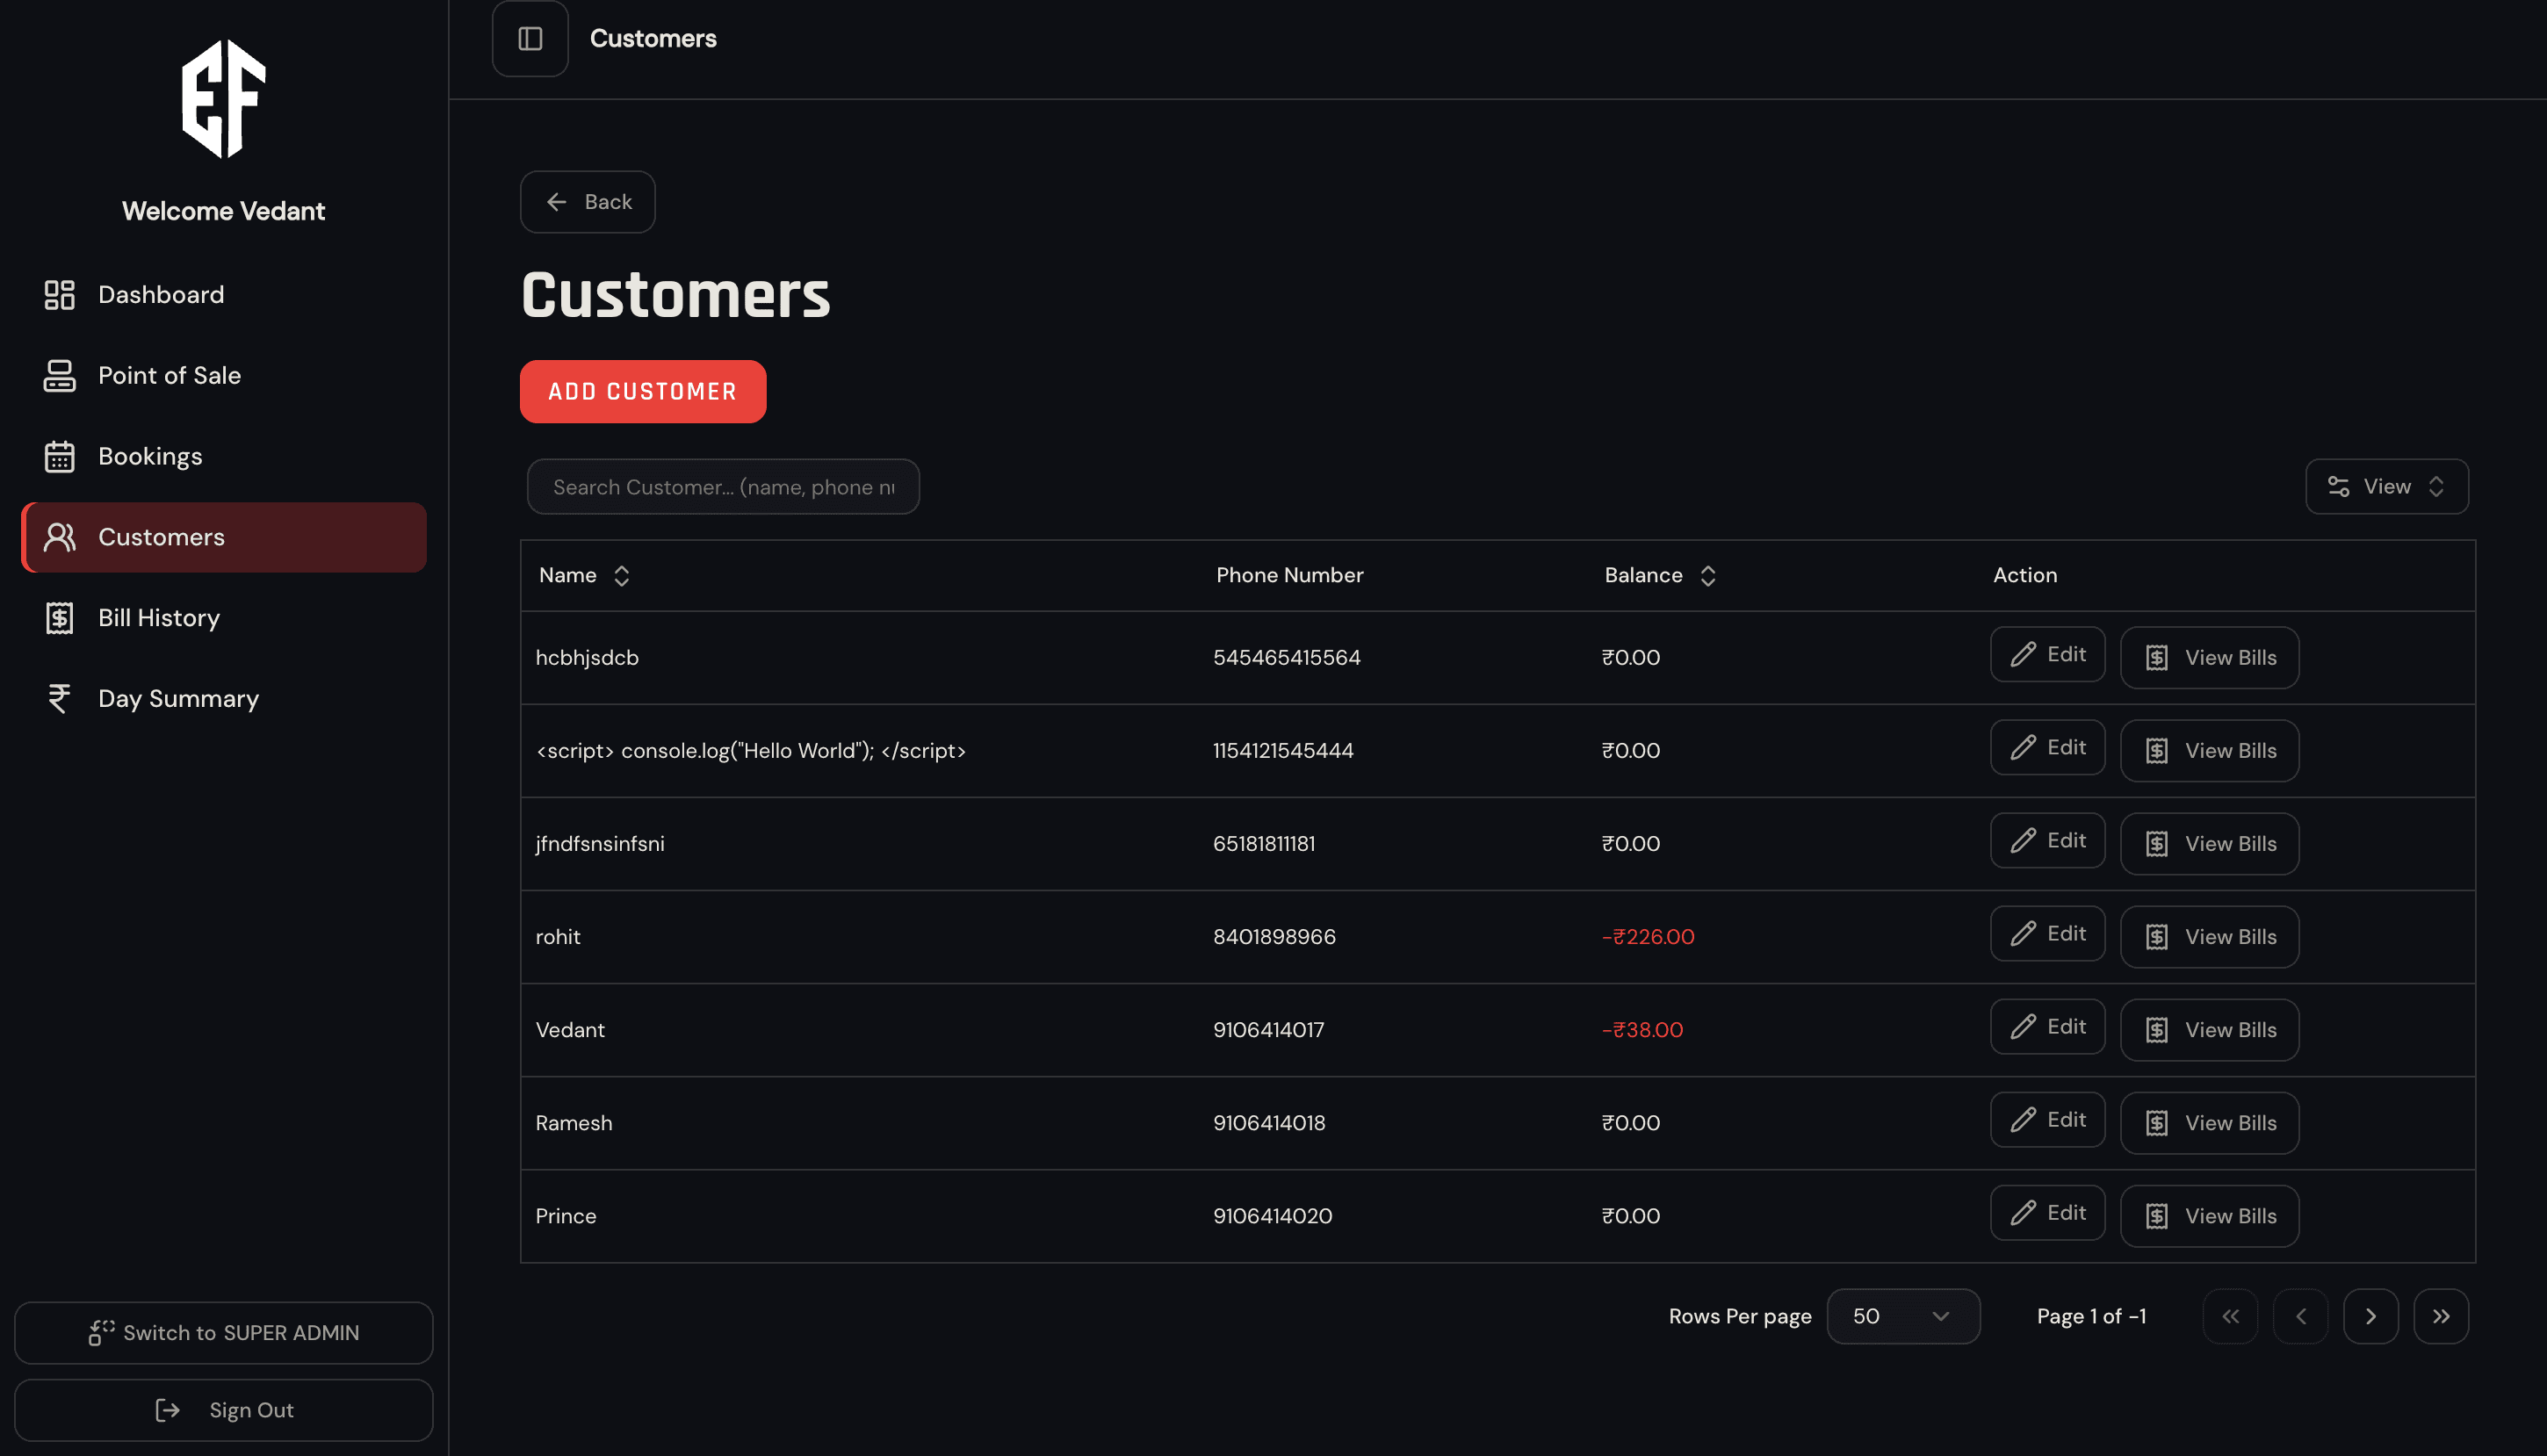Open Day Summary page
The width and height of the screenshot is (2547, 1456).
click(224, 698)
